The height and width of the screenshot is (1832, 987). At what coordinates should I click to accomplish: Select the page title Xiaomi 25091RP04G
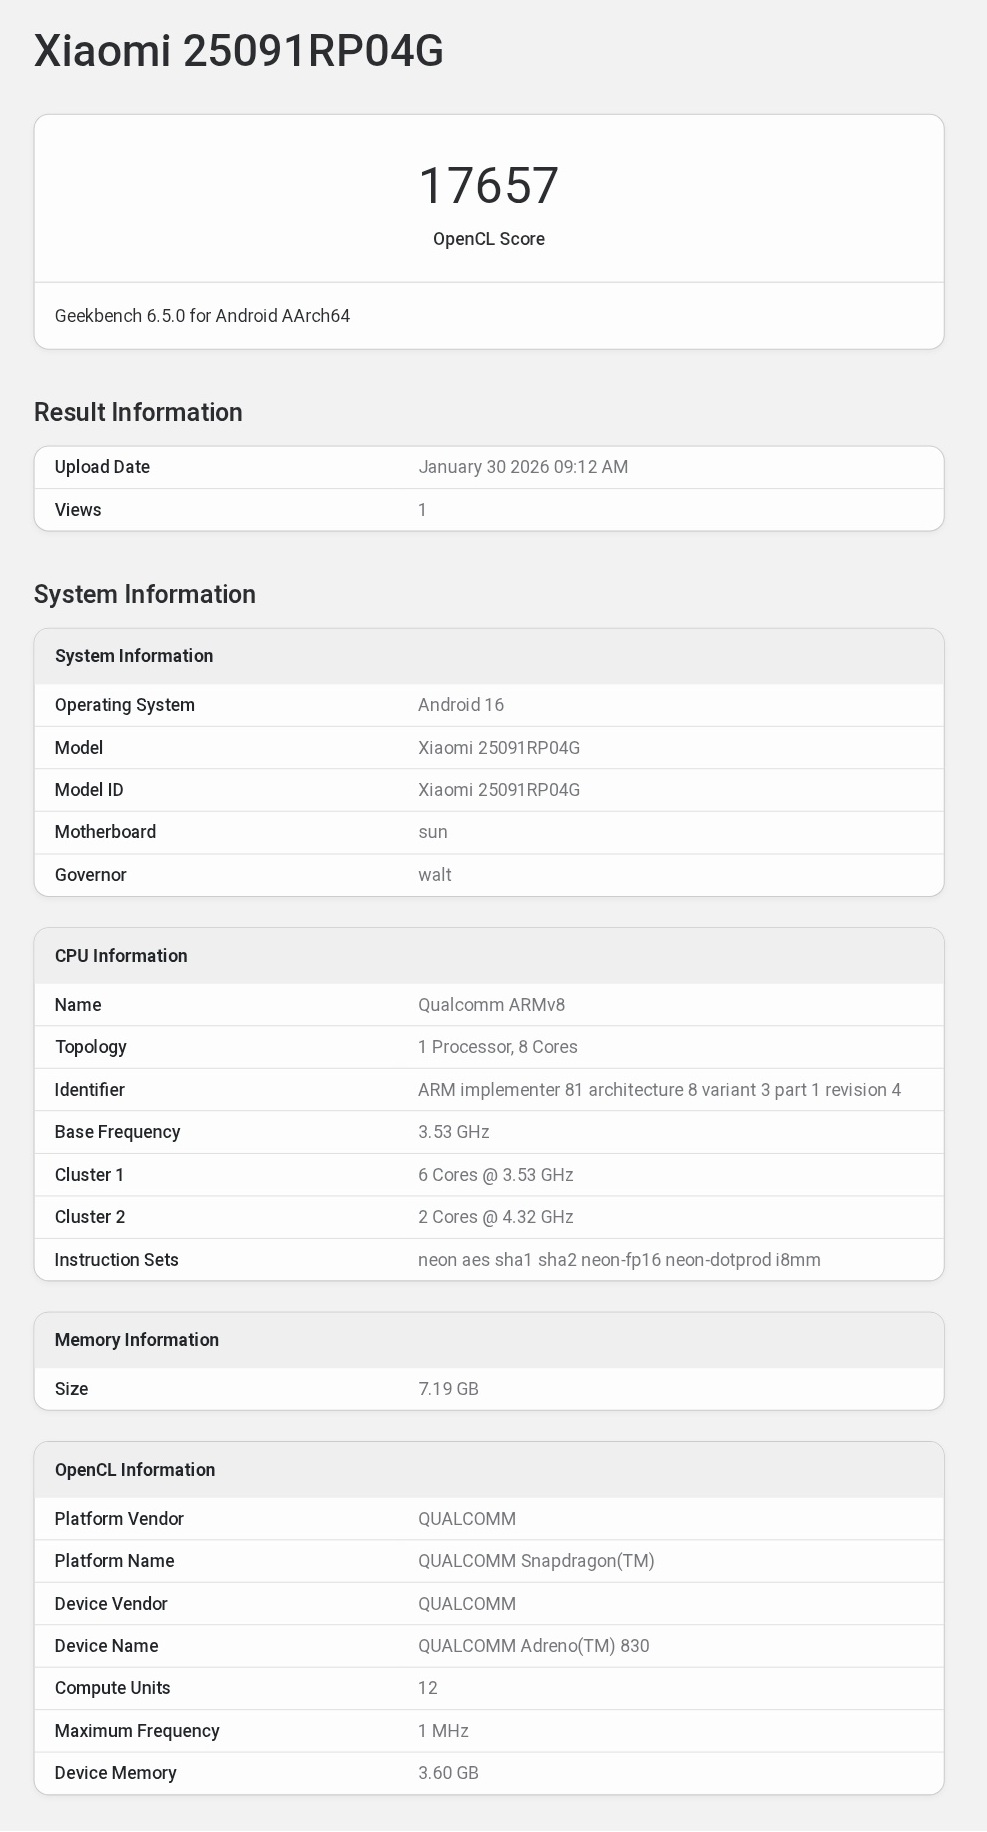pos(239,51)
